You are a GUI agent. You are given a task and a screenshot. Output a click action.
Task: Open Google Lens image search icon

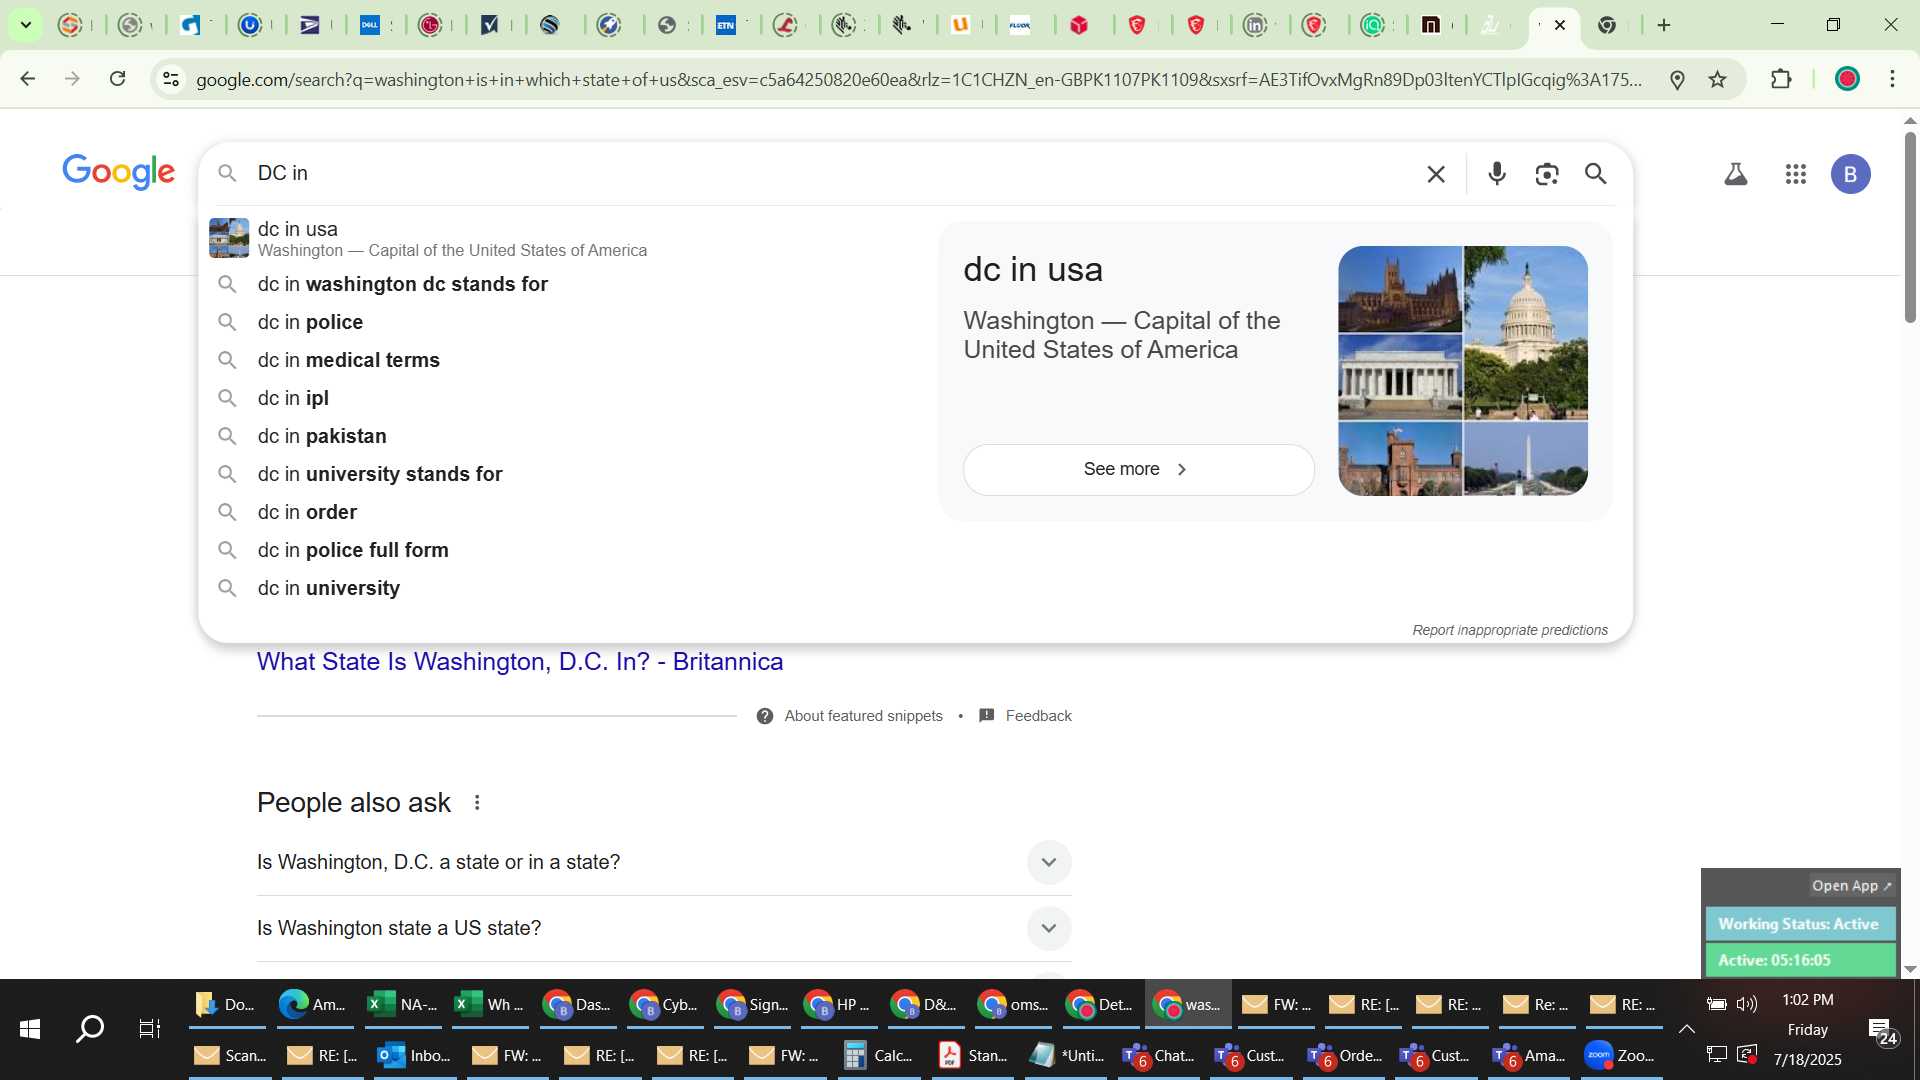pos(1547,174)
